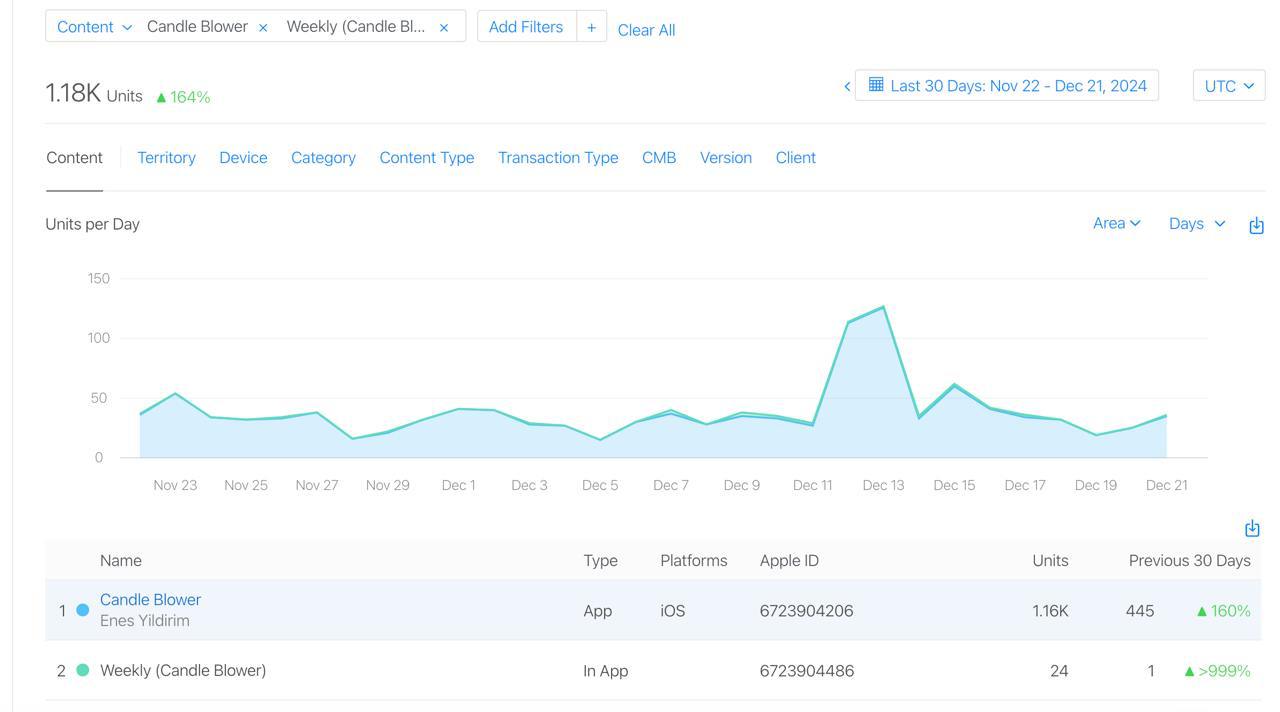Select the Device tab
This screenshot has height=712, width=1280.
click(243, 158)
